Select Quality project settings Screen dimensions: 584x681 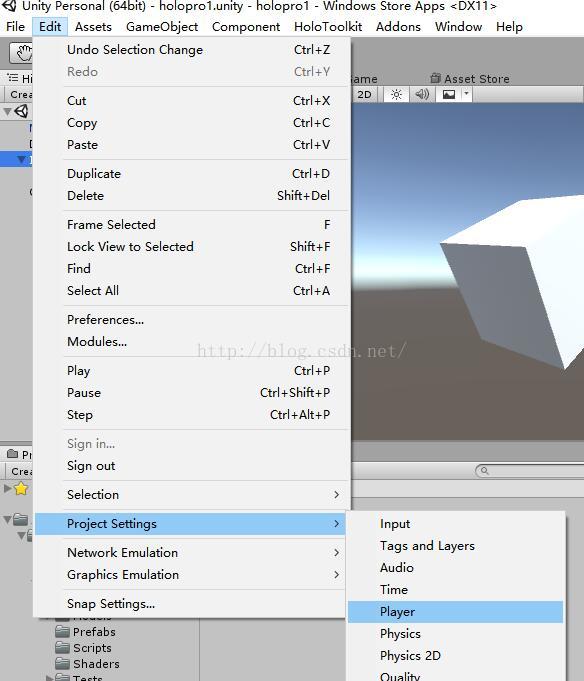click(x=456, y=675)
